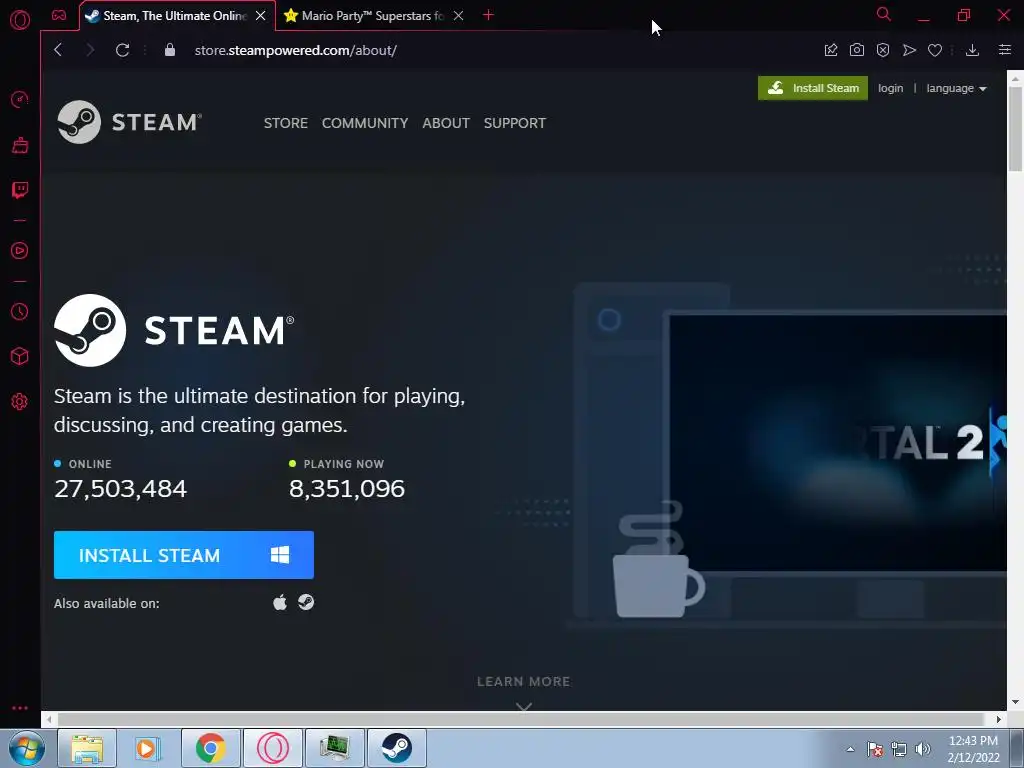The width and height of the screenshot is (1024, 768).
Task: Open a new tab plus button
Action: (x=488, y=15)
